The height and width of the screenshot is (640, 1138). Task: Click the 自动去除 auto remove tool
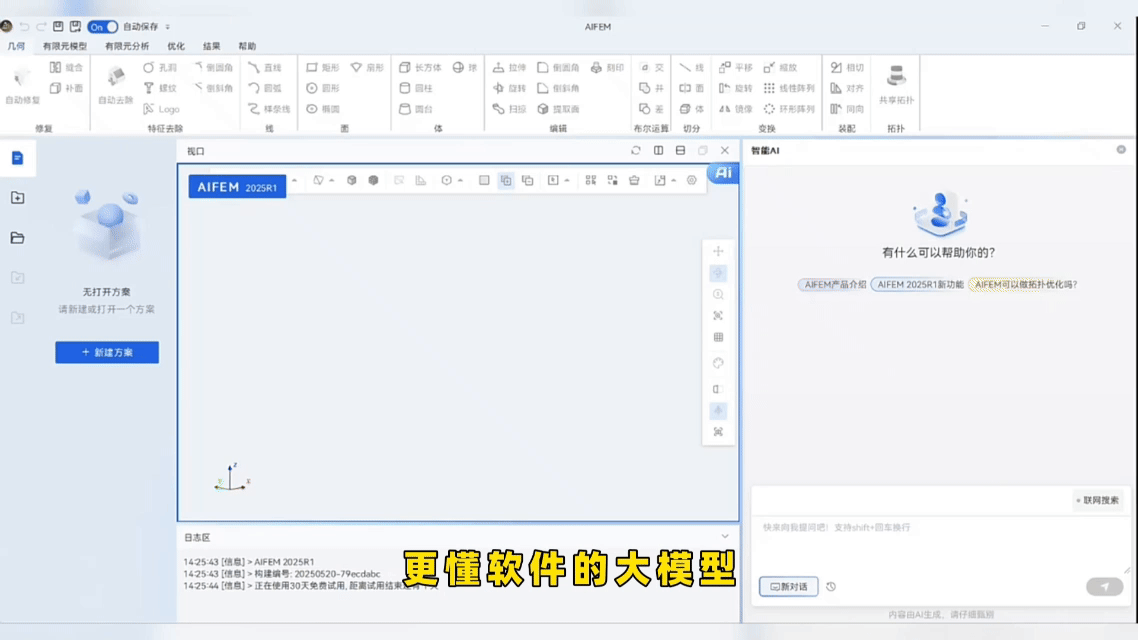click(115, 86)
